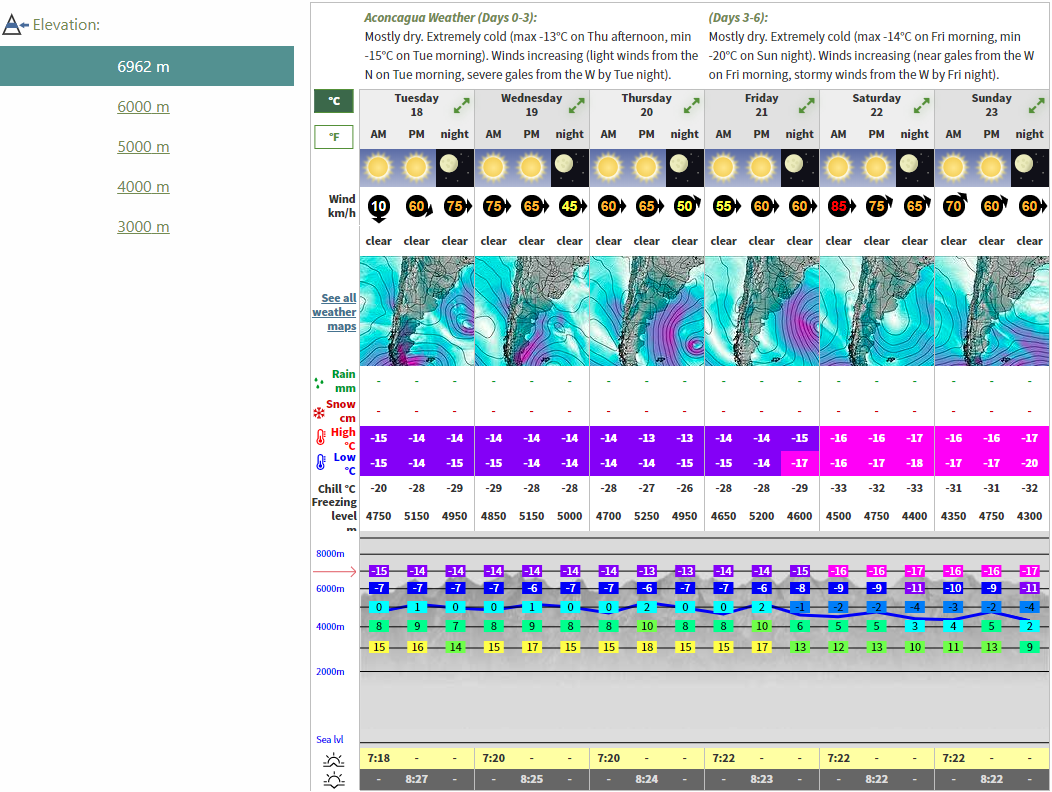The image size is (1052, 792).
Task: Open the Tuesday weather map thumbnail
Action: coord(416,311)
